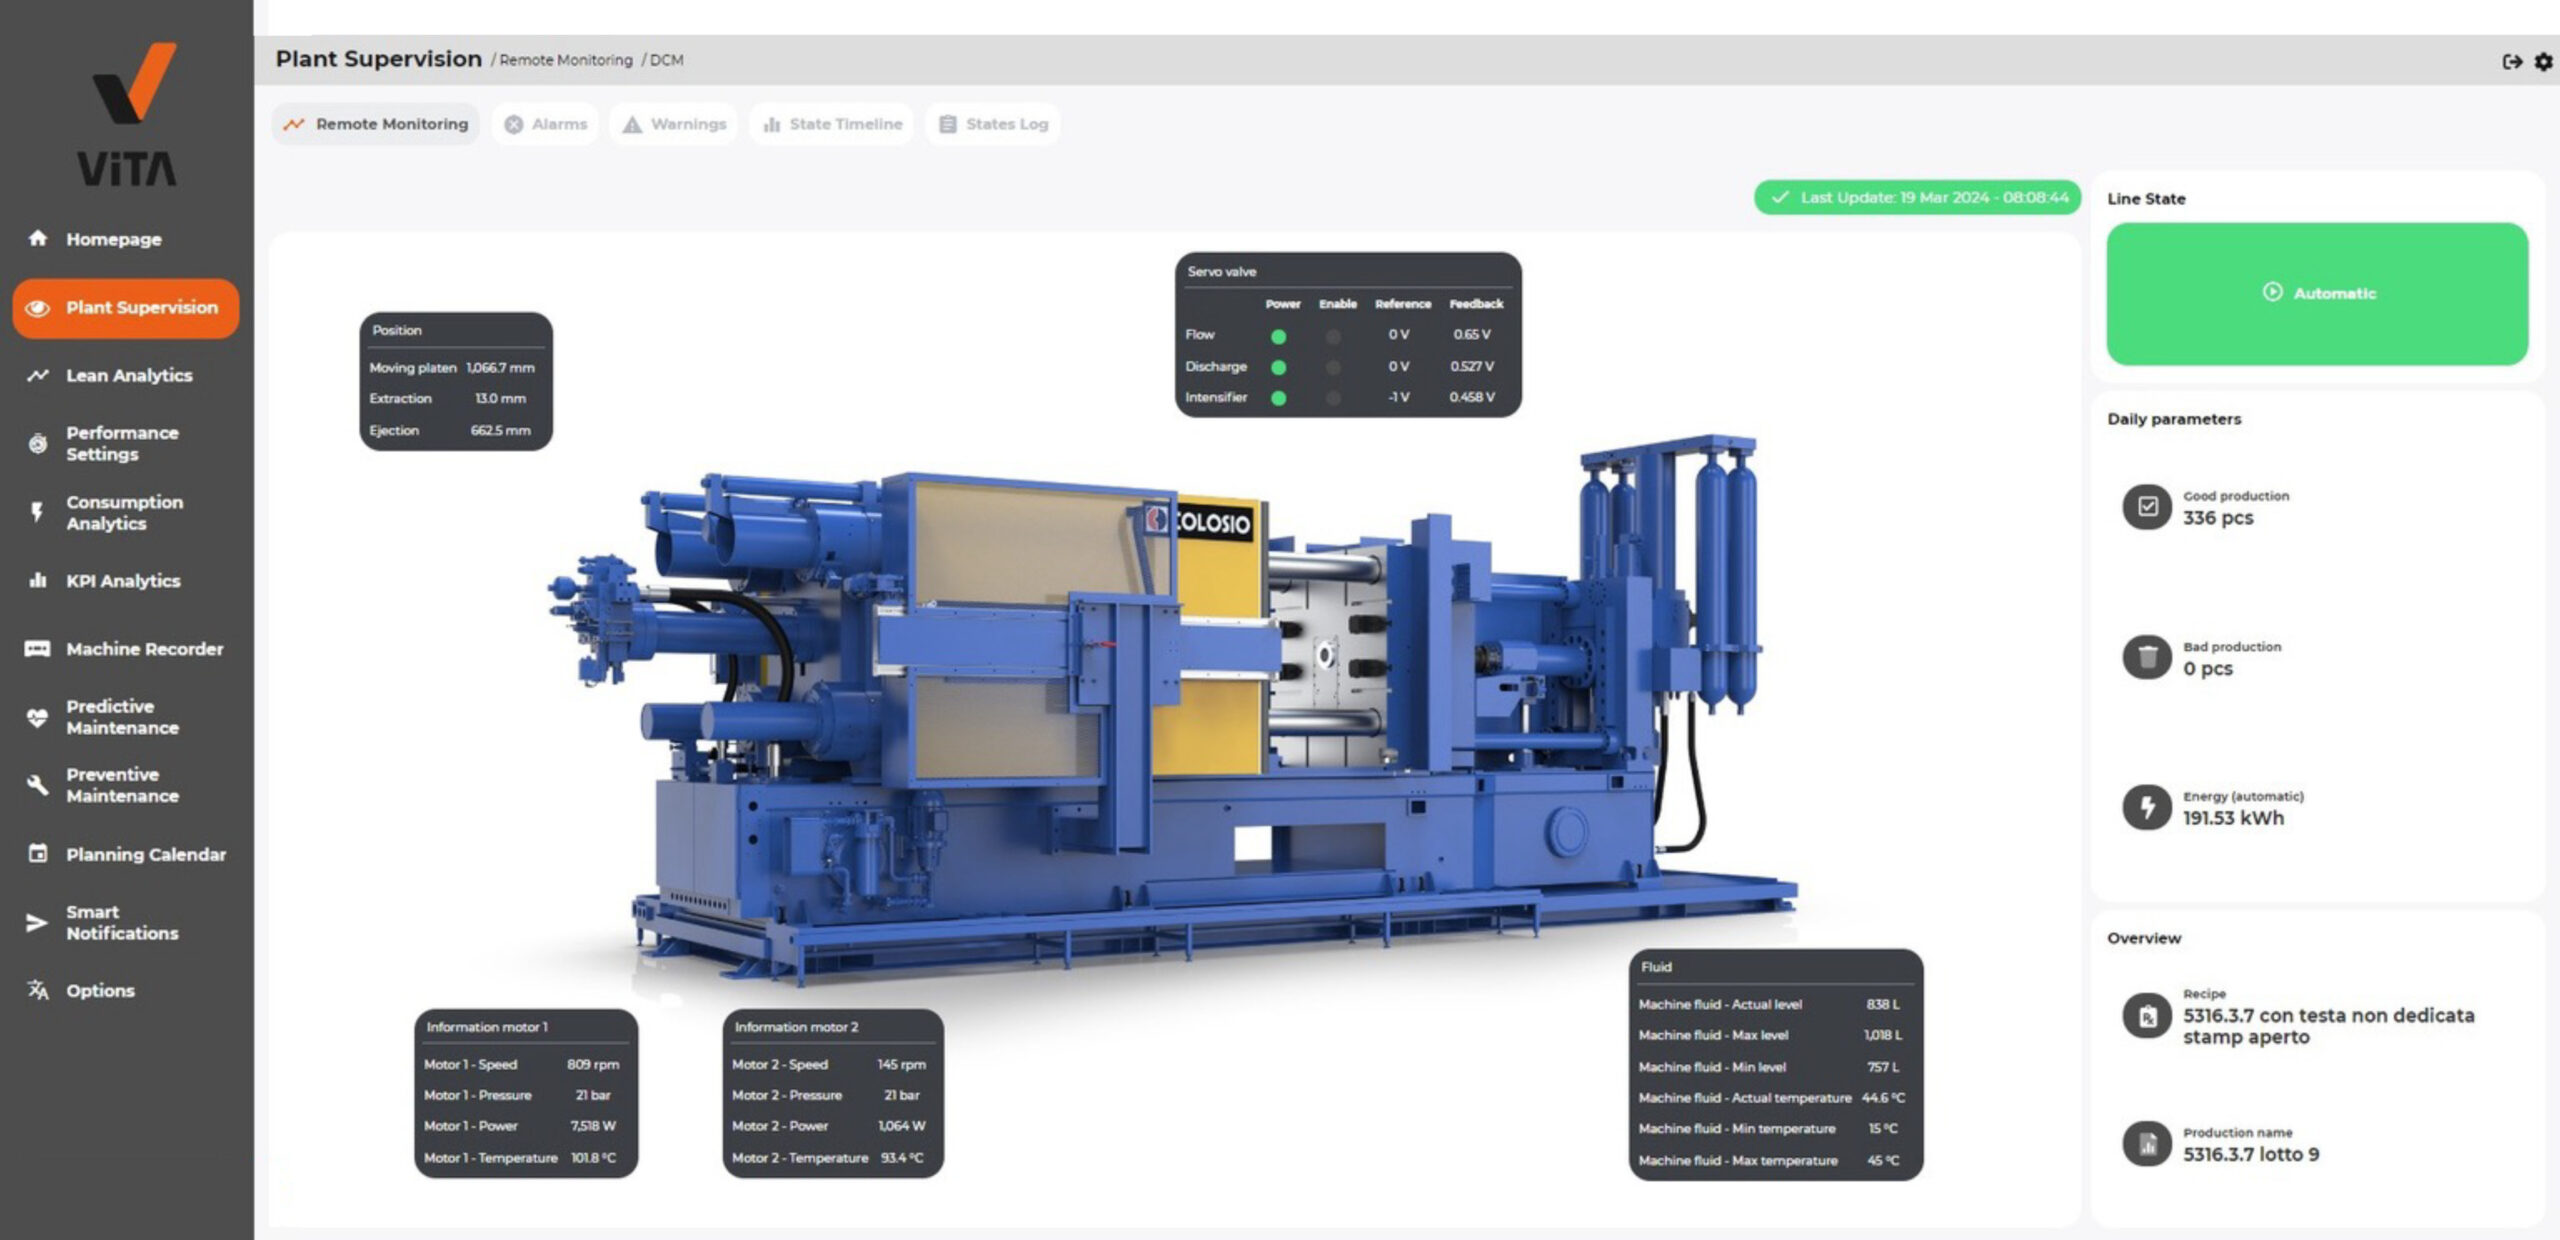Viewport: 2560px width, 1240px height.
Task: Click the Flow enable indicator
Action: [1333, 336]
